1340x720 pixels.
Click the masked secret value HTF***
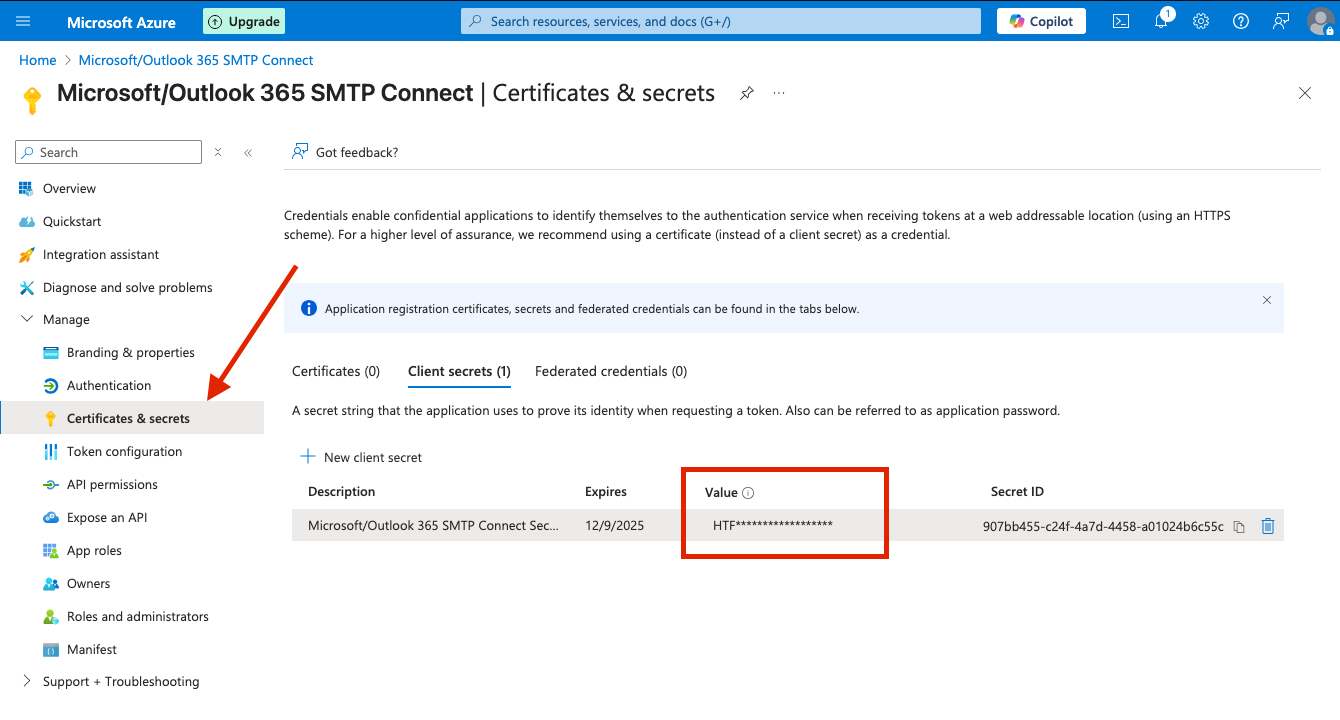773,525
